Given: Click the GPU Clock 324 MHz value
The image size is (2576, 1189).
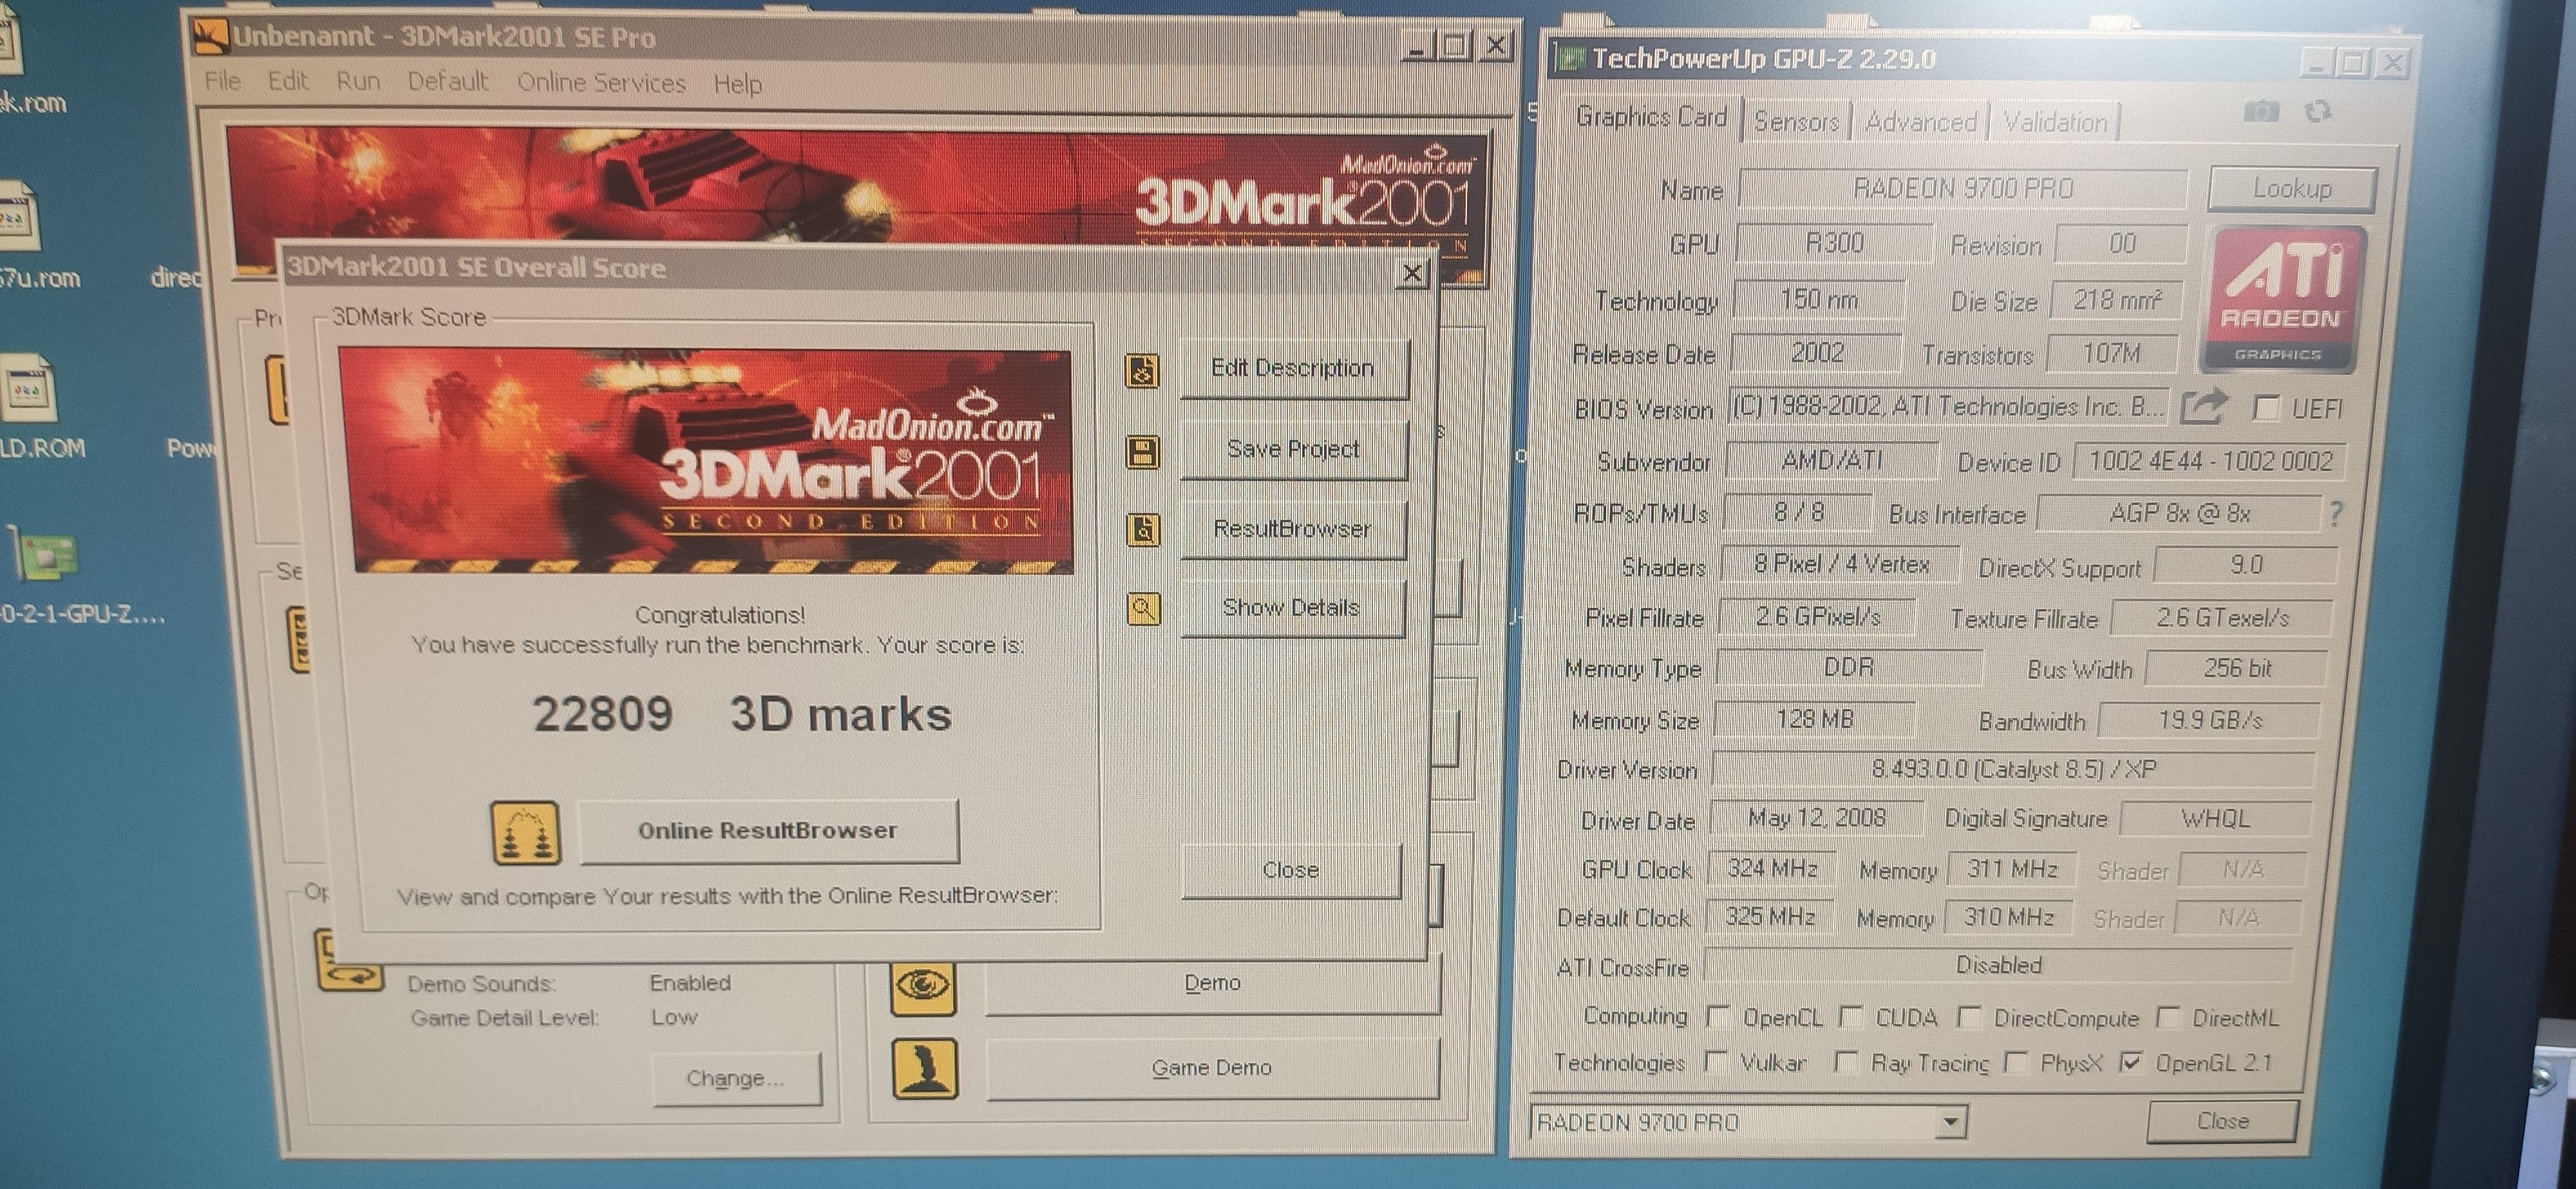Looking at the screenshot, I should coord(1772,869).
